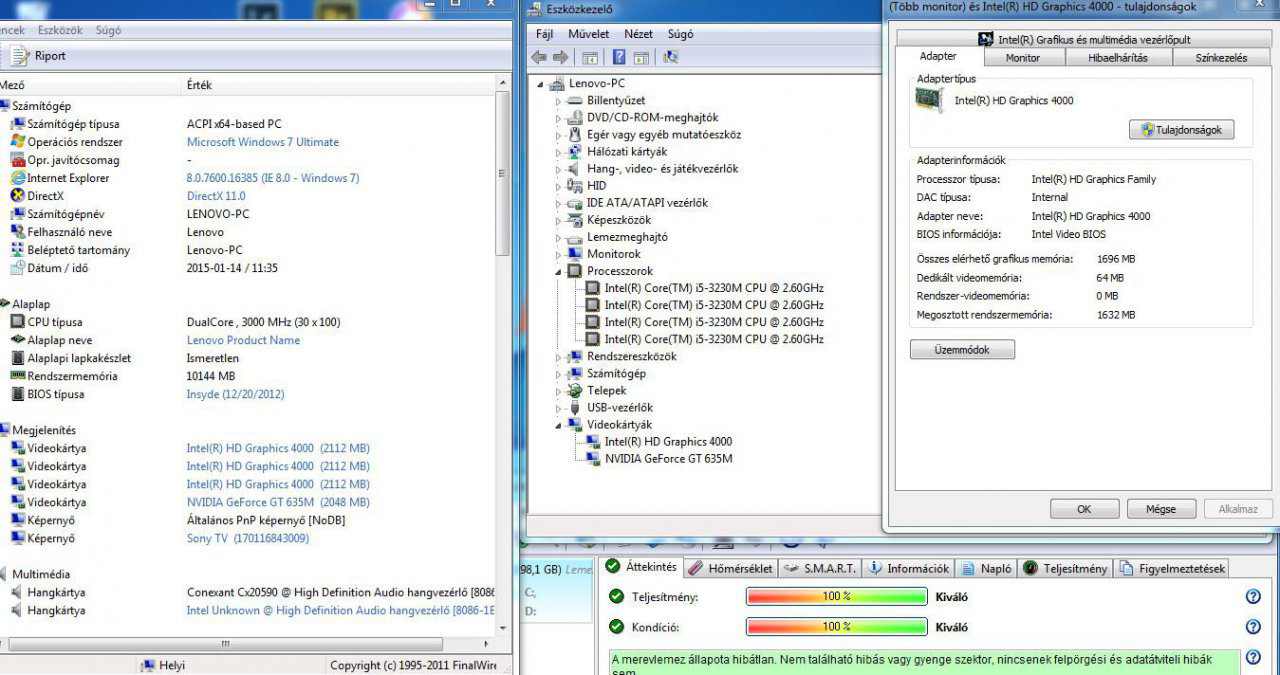This screenshot has width=1280, height=675.
Task: Click the CPU típusa chip icon
Action: (x=17, y=322)
